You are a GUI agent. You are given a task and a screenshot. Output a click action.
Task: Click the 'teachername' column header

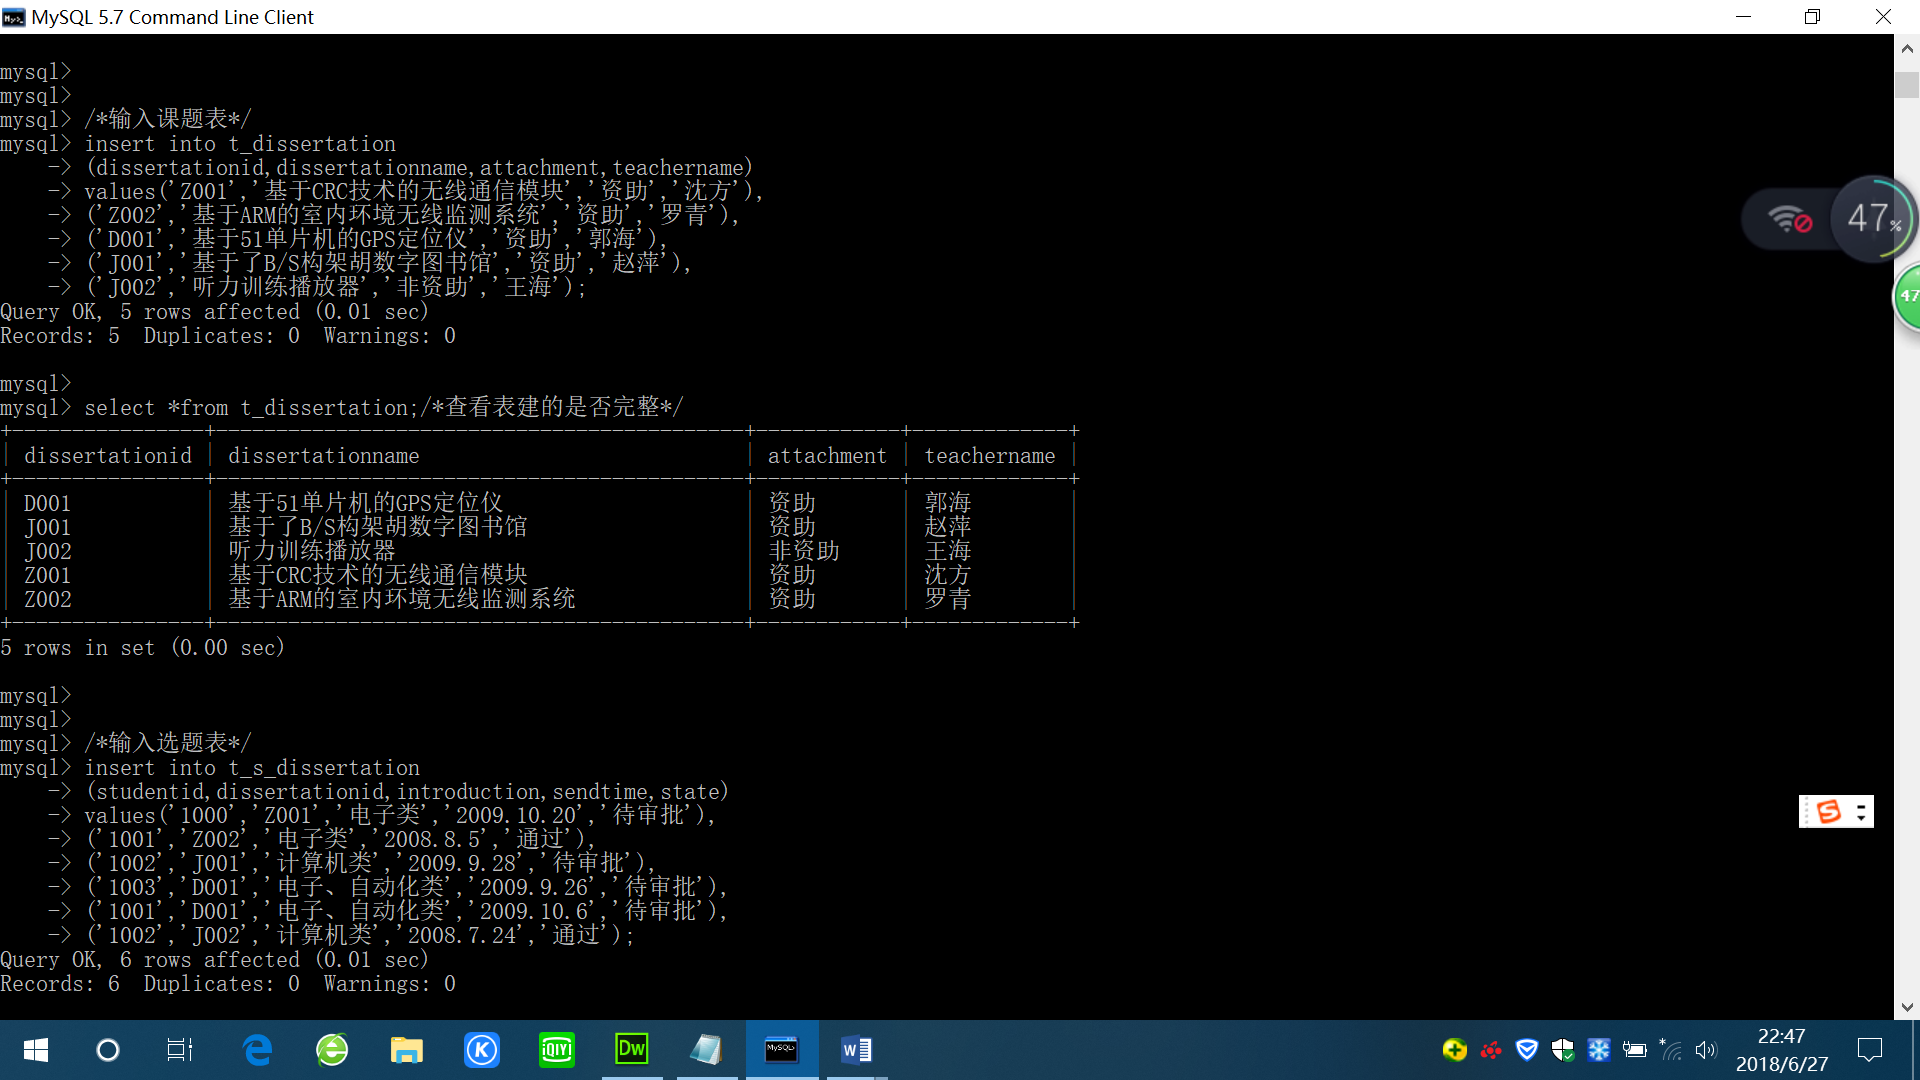pyautogui.click(x=990, y=456)
